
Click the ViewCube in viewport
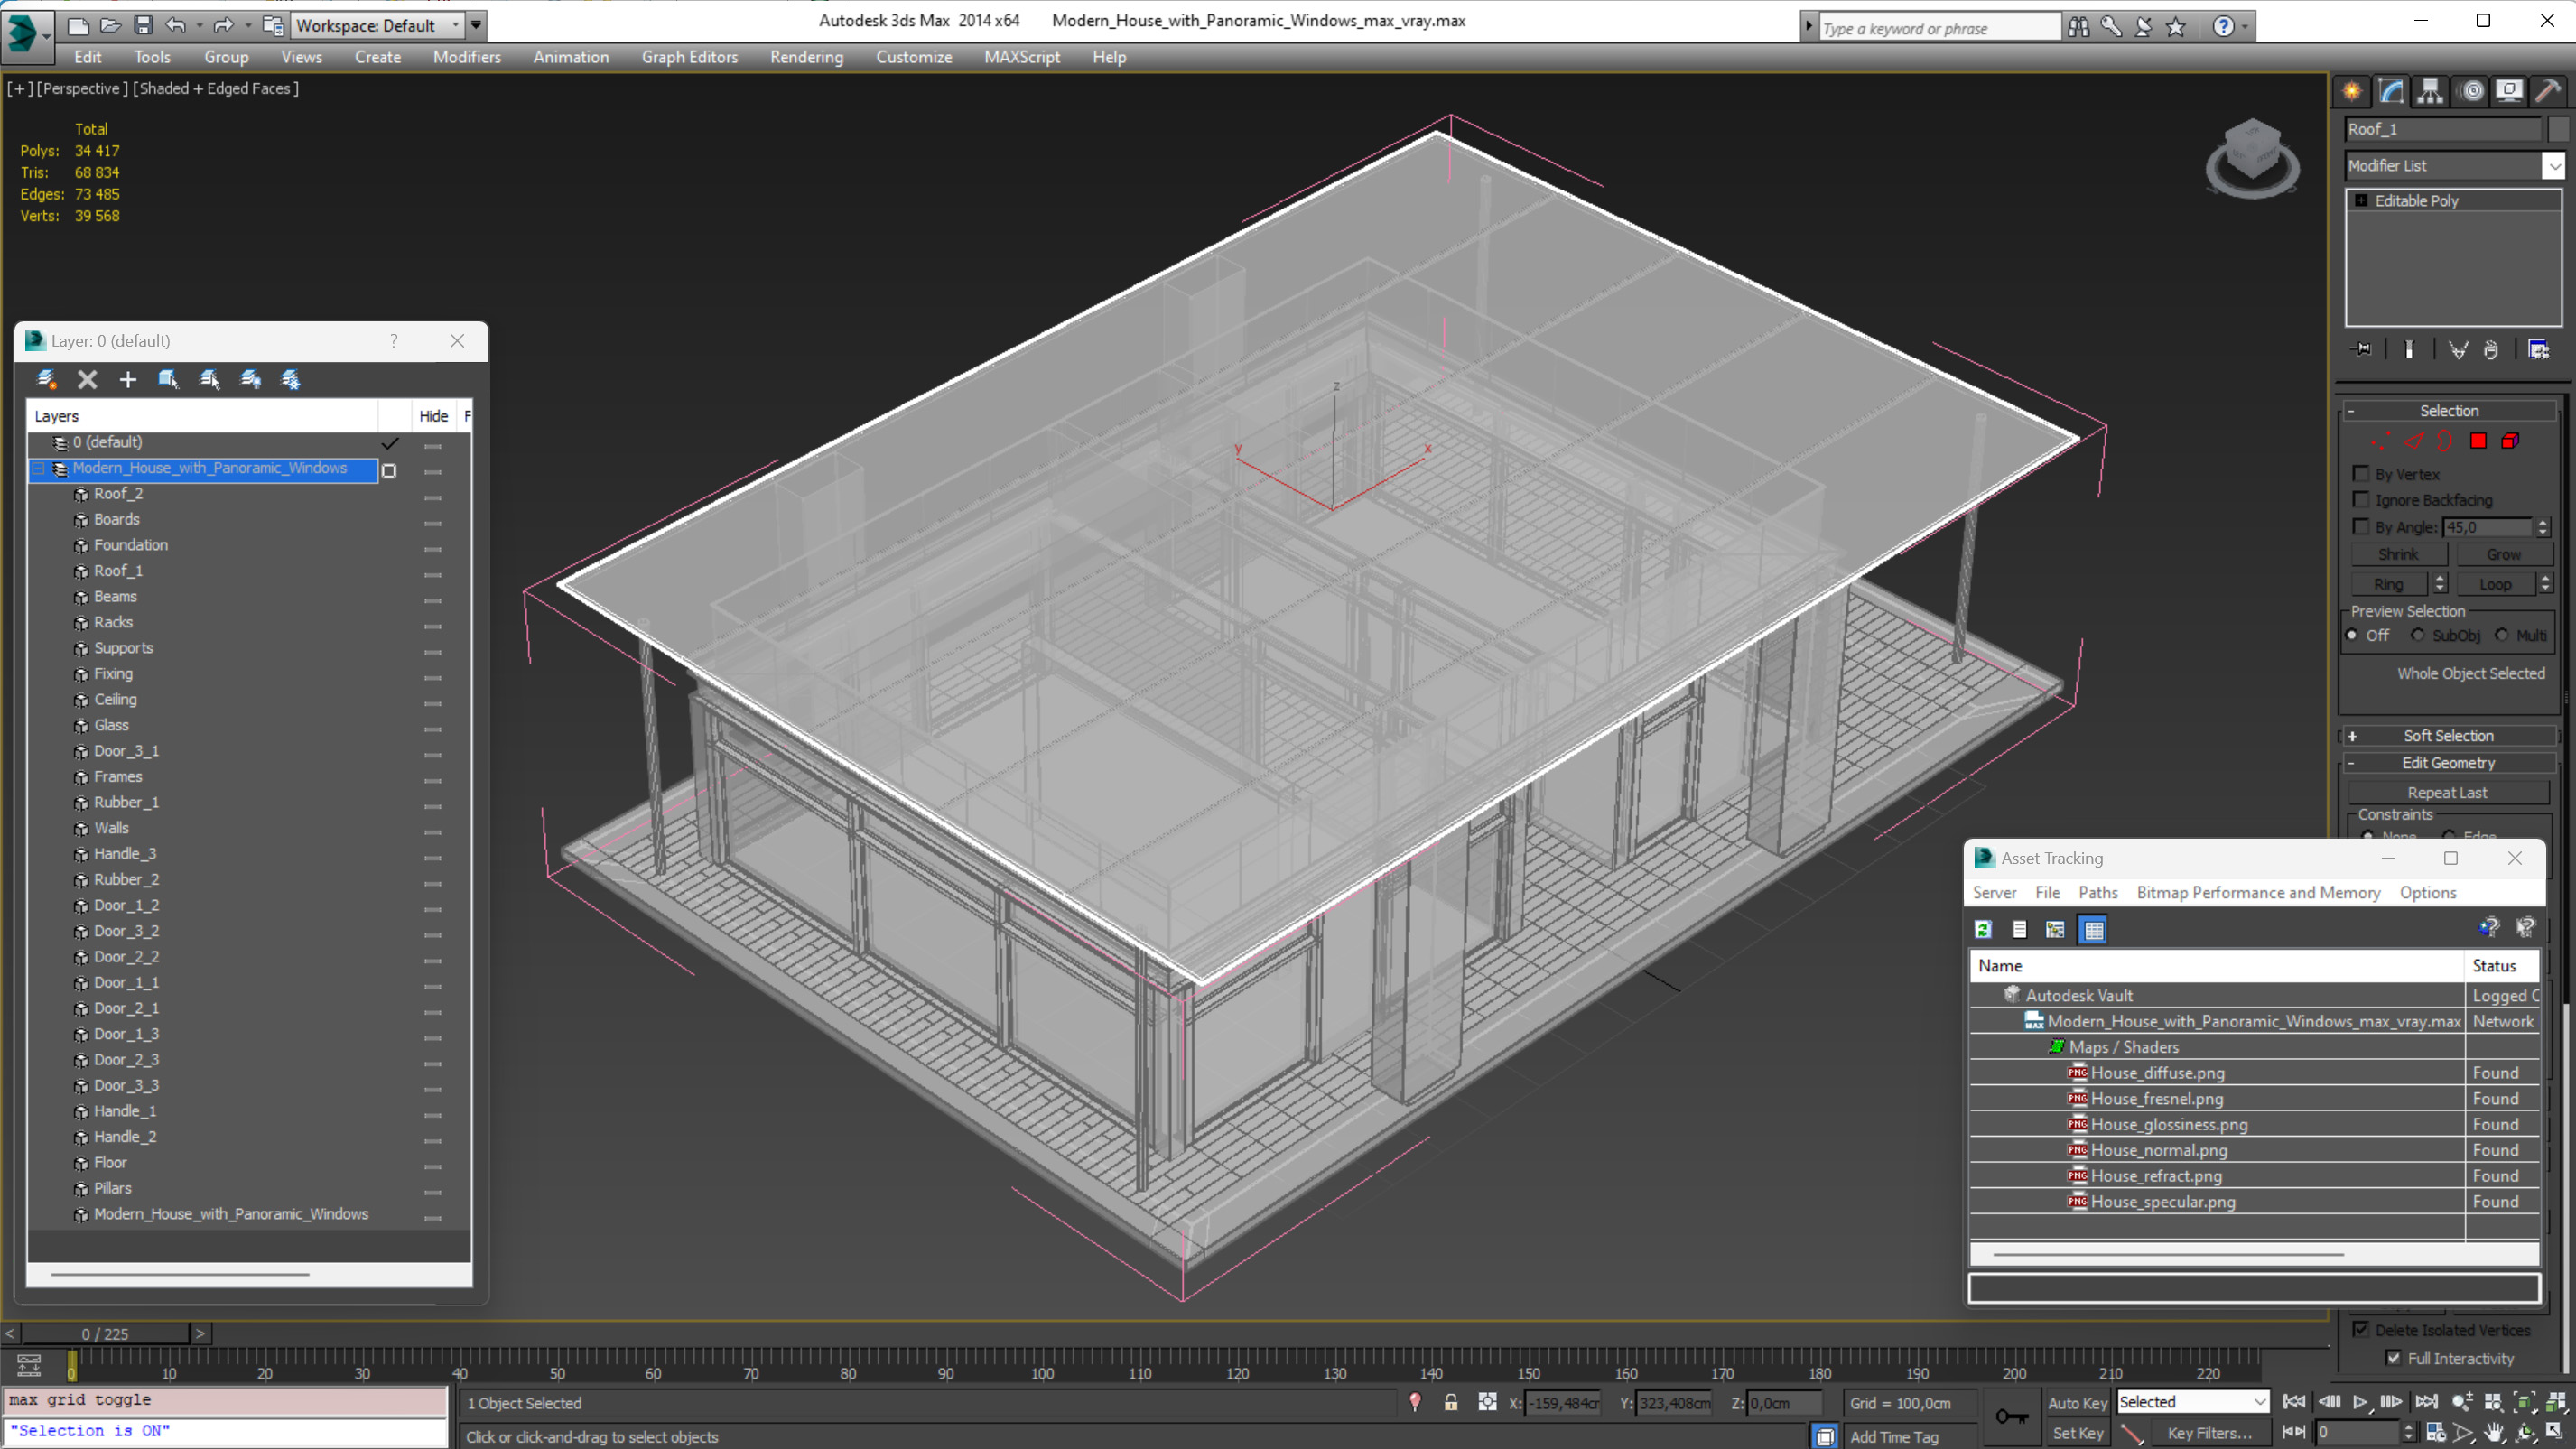[x=2252, y=158]
